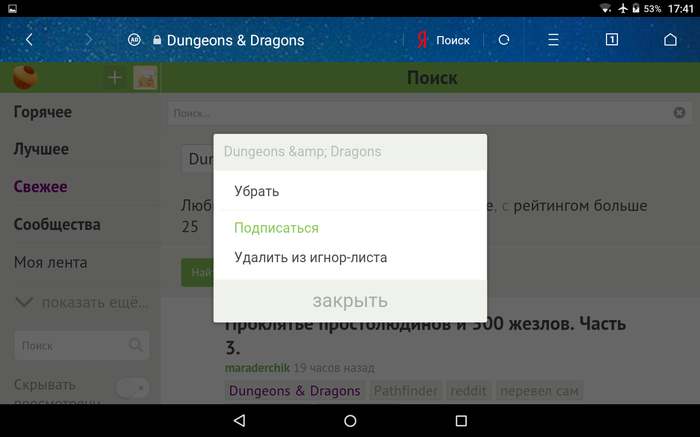
Task: Tap the browser forward arrow
Action: 88,40
